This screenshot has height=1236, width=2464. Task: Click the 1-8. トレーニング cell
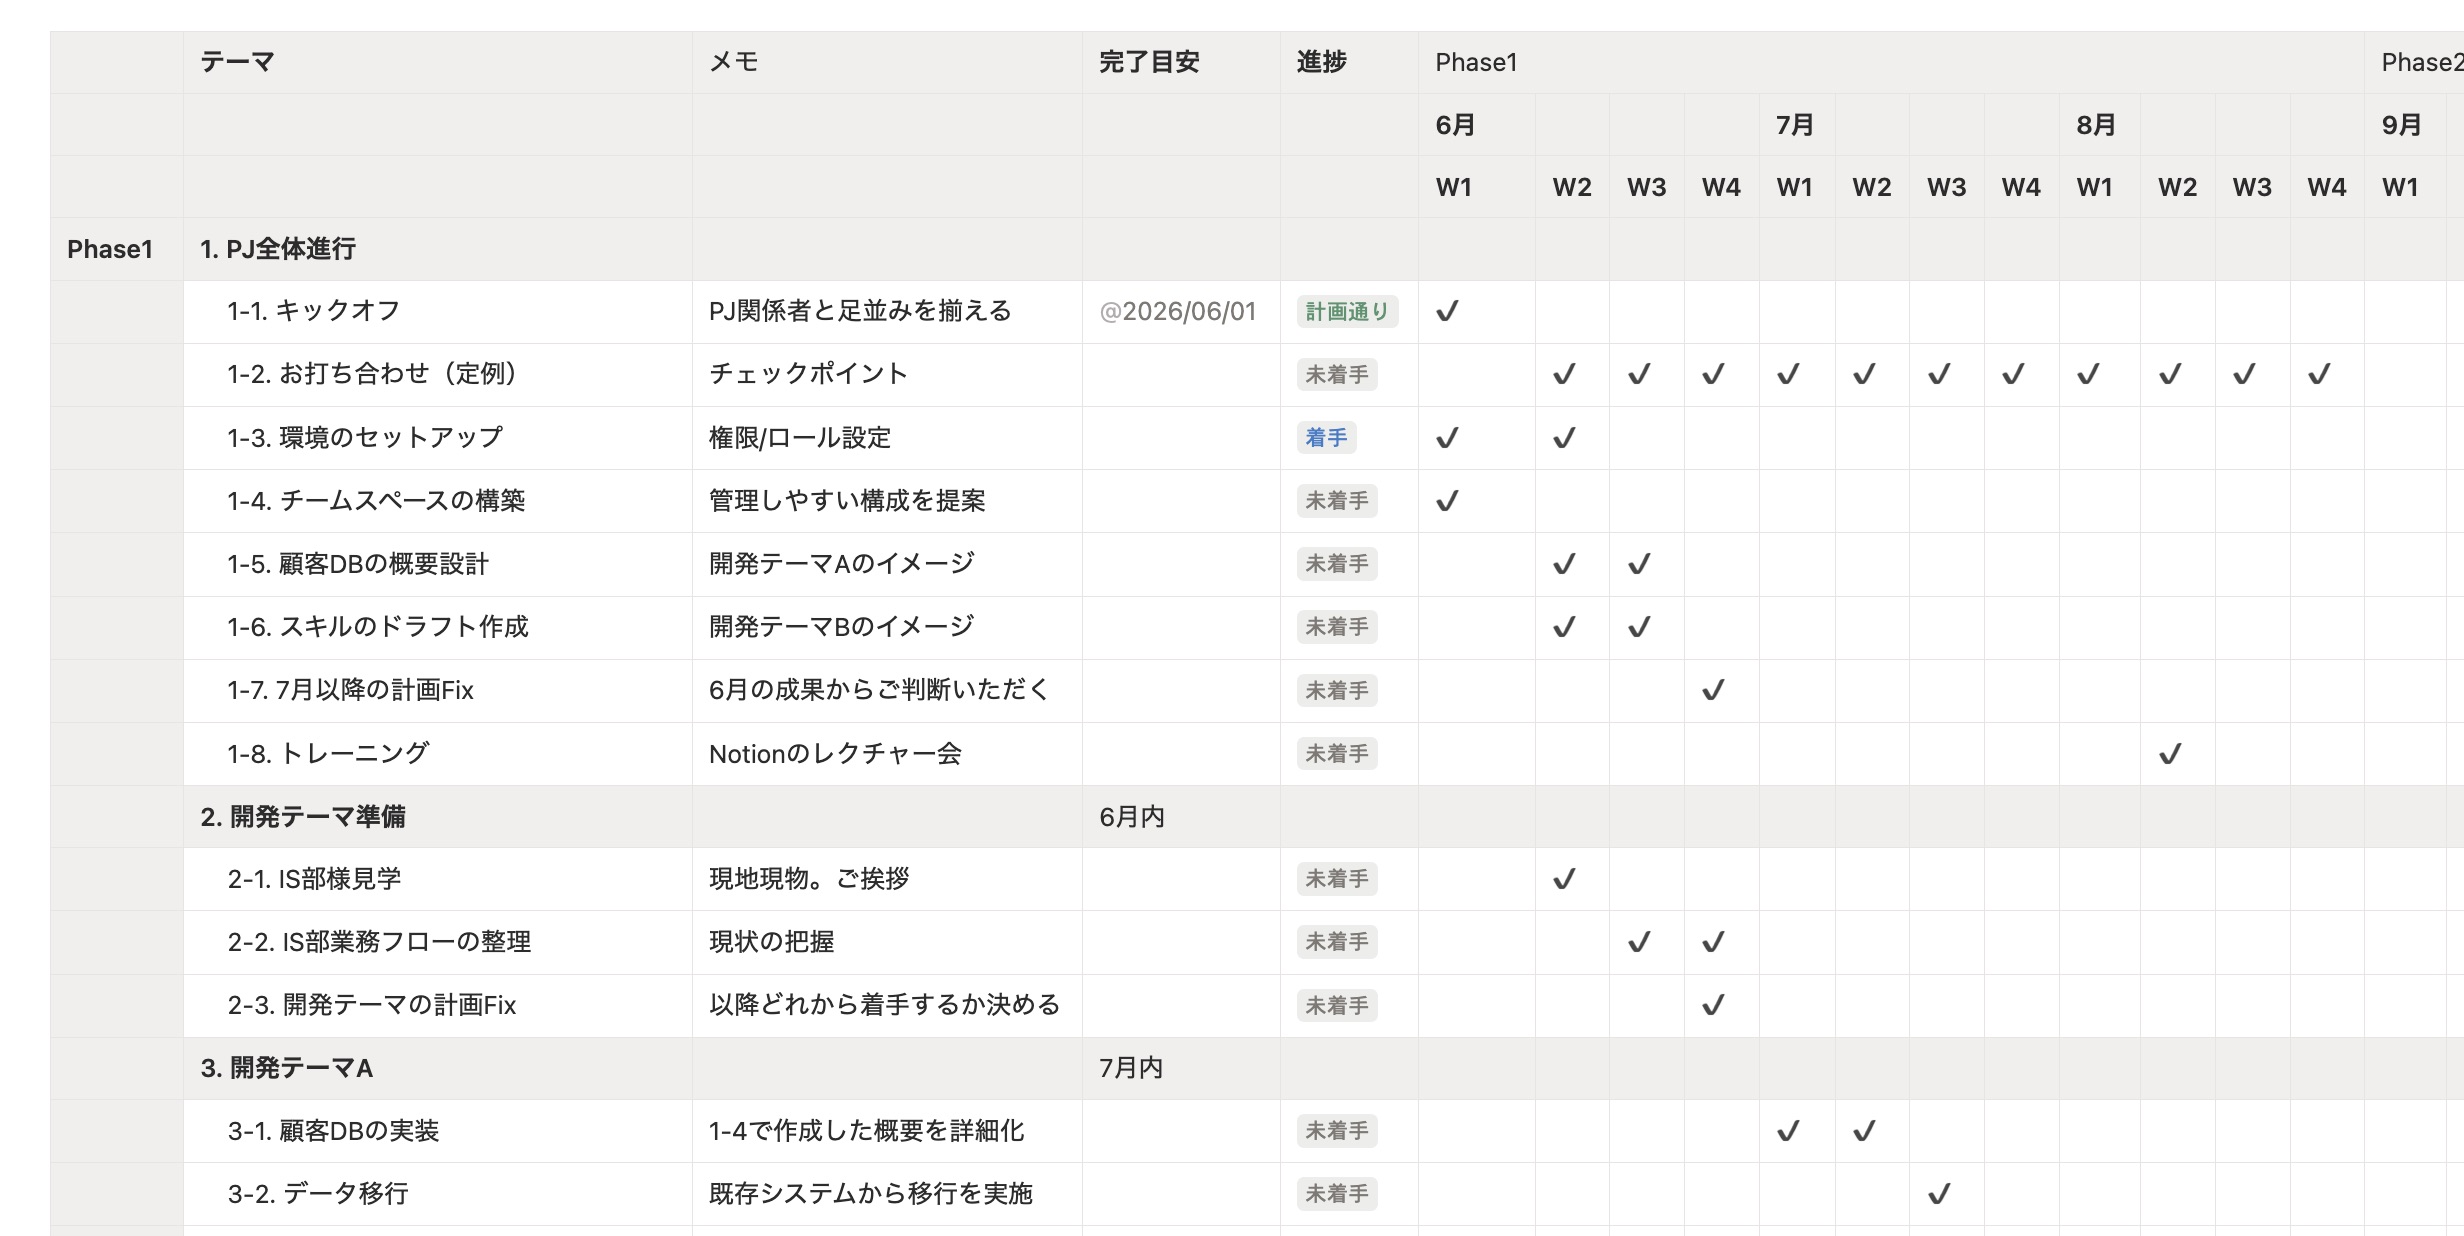coord(437,754)
